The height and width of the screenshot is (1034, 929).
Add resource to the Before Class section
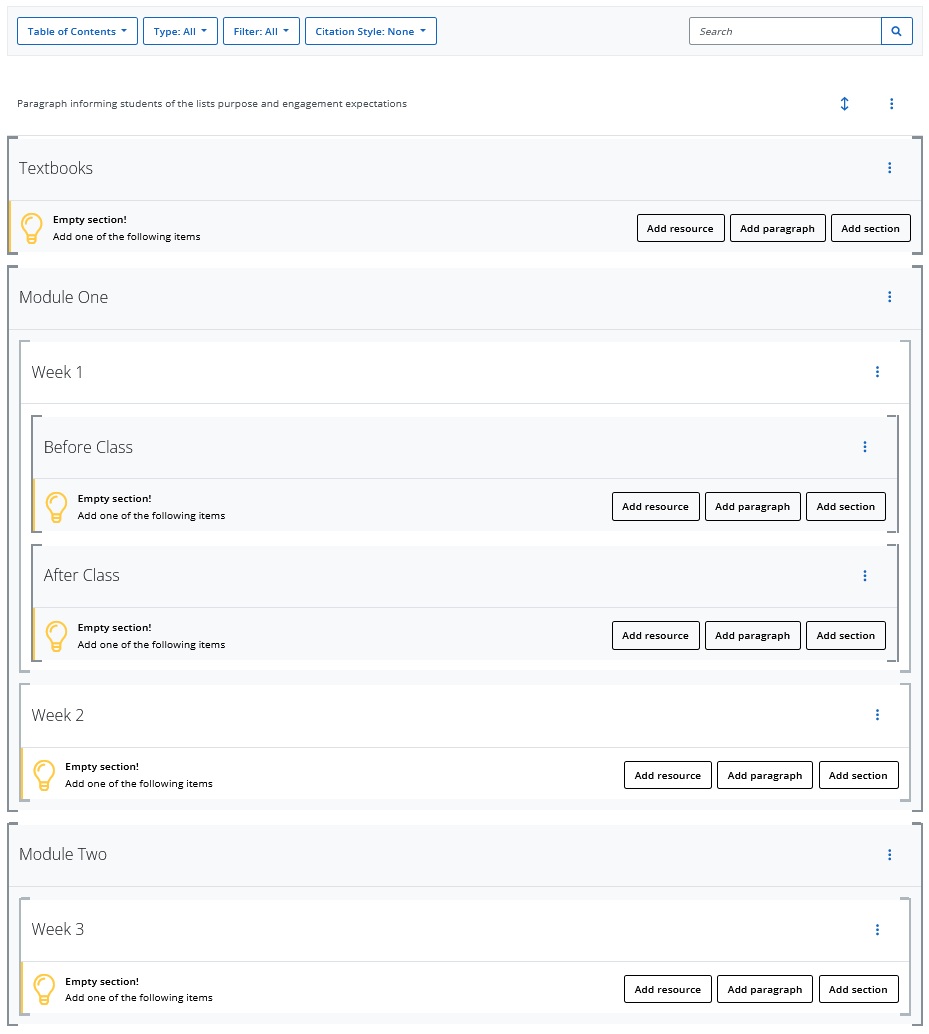655,506
